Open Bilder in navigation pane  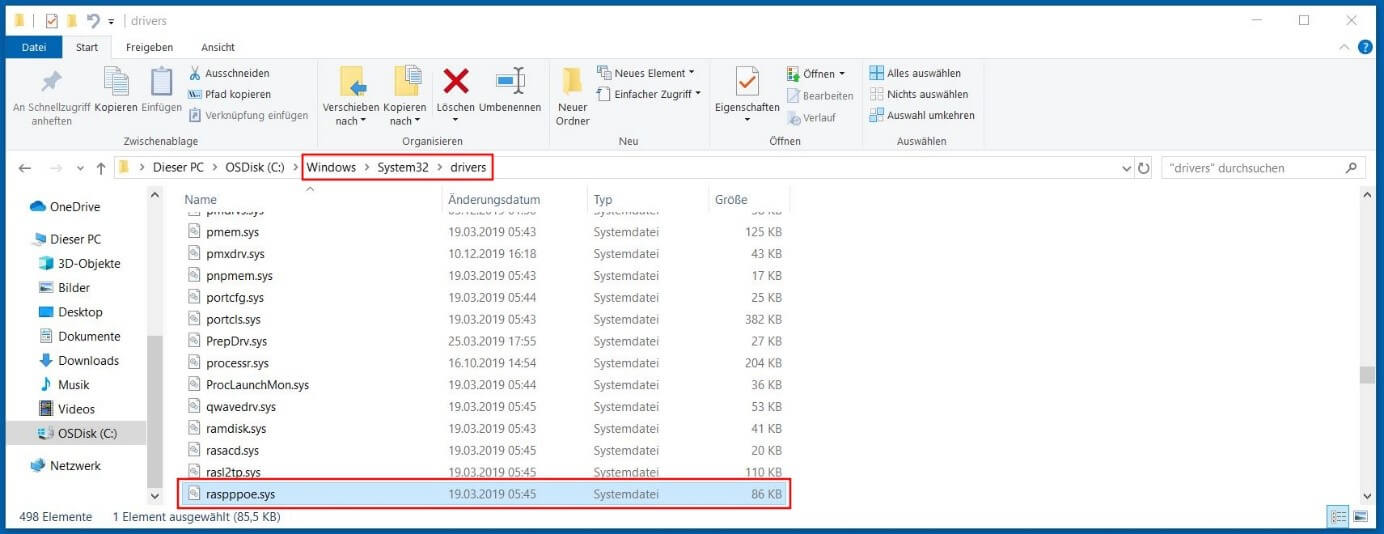pos(64,287)
